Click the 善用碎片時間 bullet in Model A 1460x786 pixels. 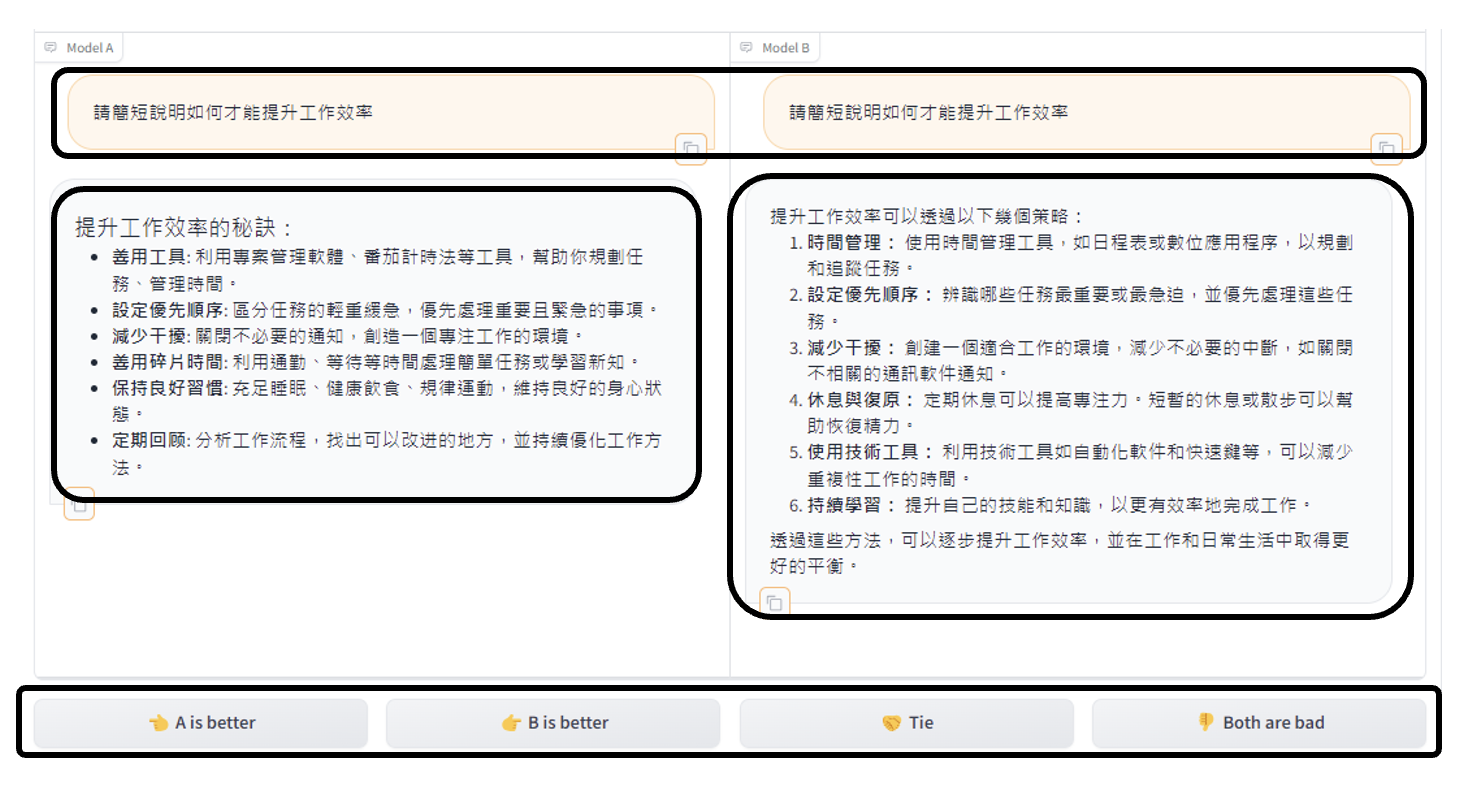148,361
